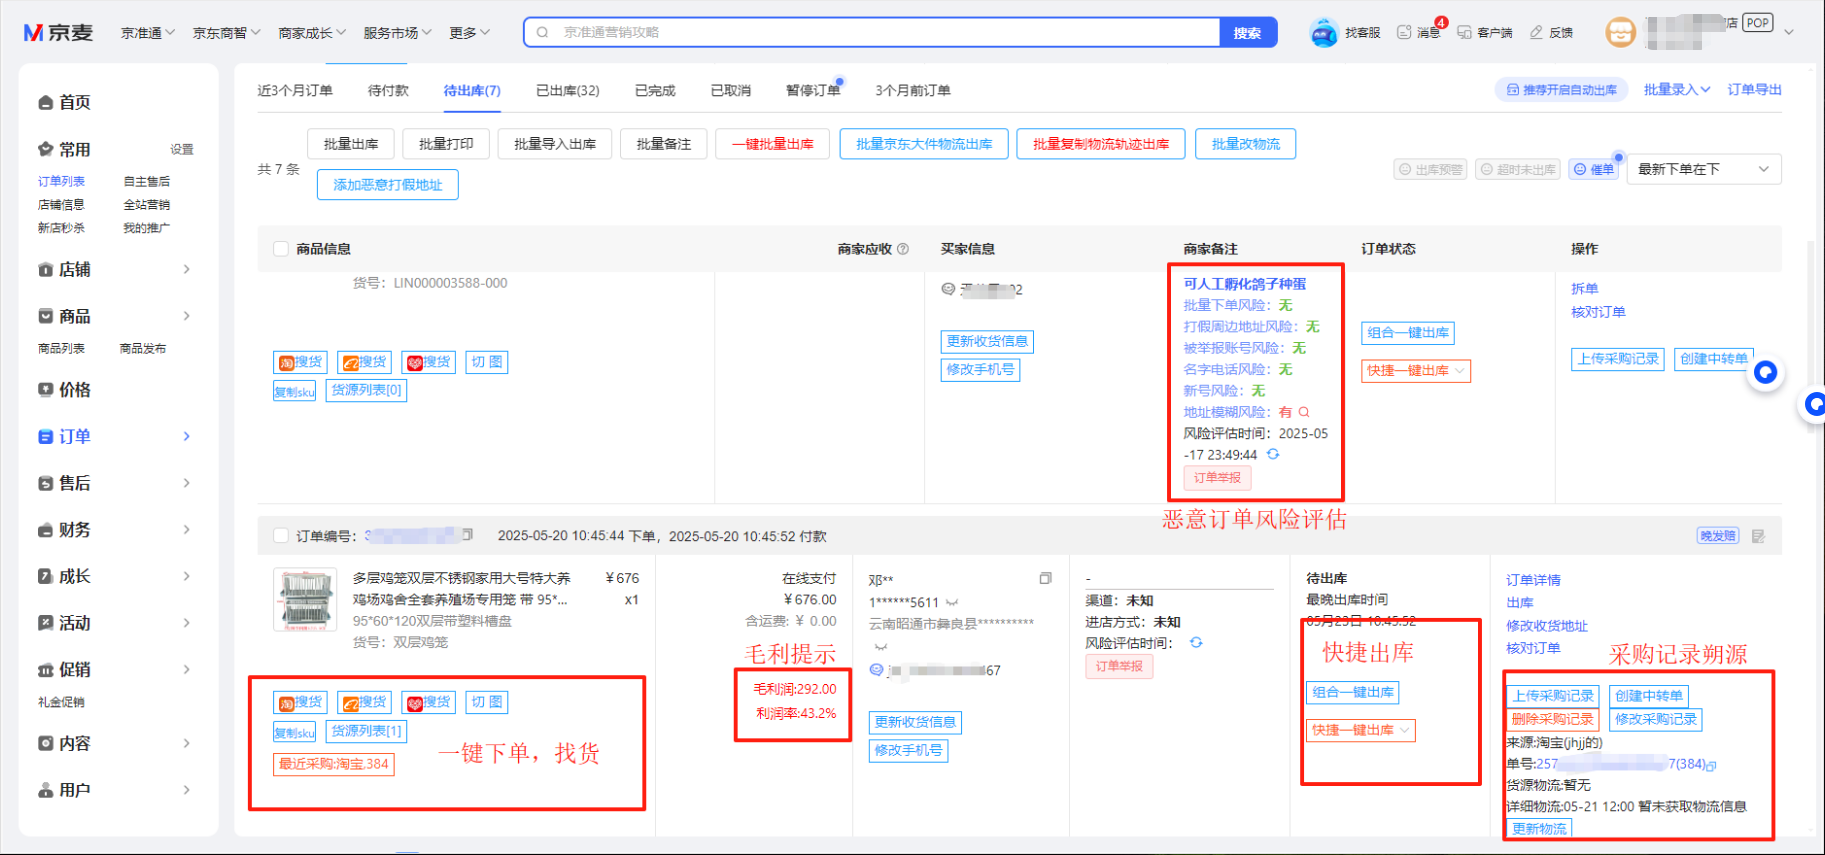
Task: Refresh the empty 风险评估时间 in second order
Action: tap(1196, 642)
